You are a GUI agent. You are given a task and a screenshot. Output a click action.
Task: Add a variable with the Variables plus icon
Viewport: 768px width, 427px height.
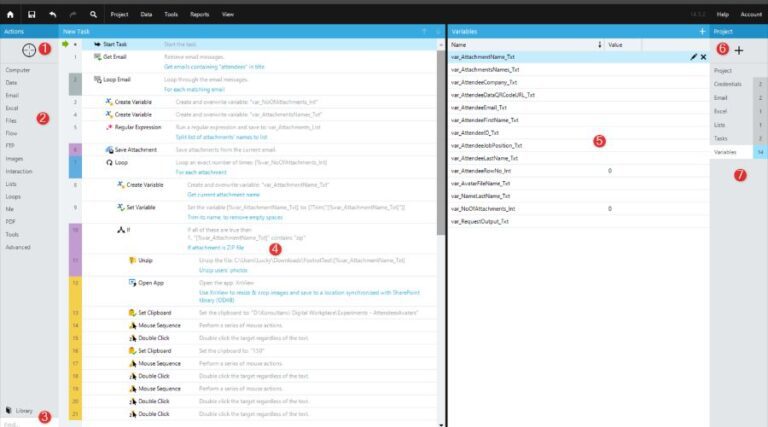click(x=702, y=31)
